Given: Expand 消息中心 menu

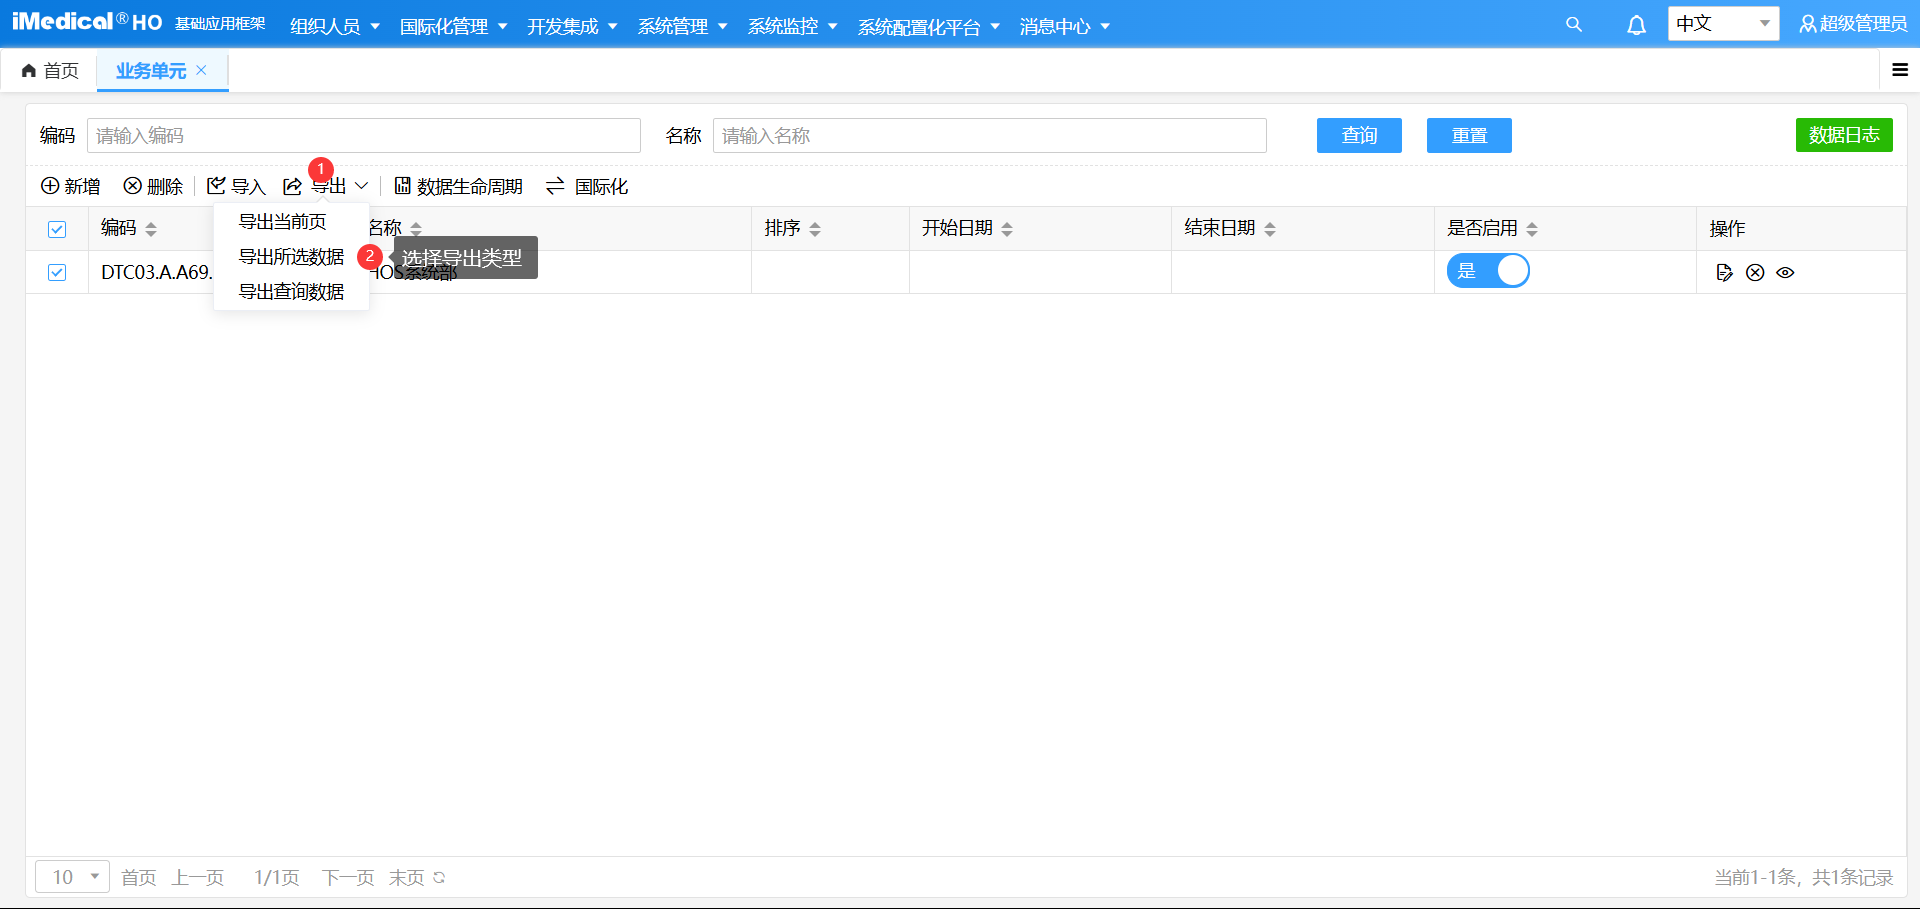Looking at the screenshot, I should [x=1064, y=26].
